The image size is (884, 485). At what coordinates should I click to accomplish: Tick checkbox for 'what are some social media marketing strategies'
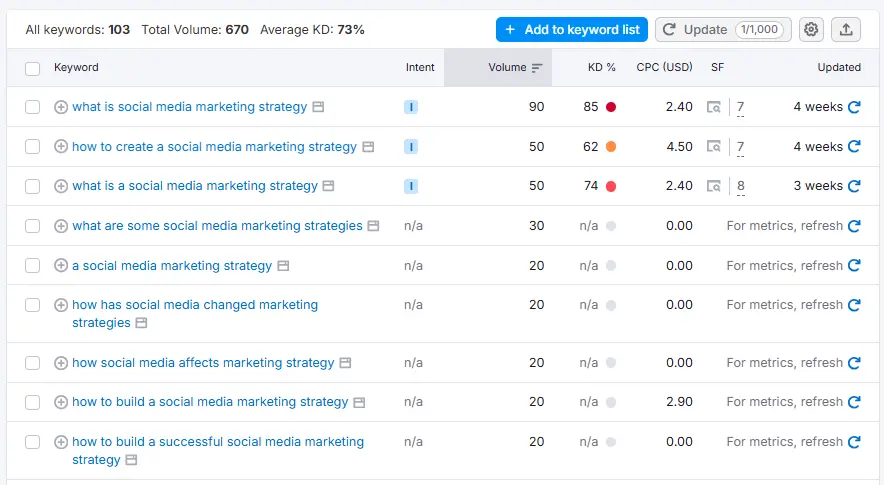[33, 226]
